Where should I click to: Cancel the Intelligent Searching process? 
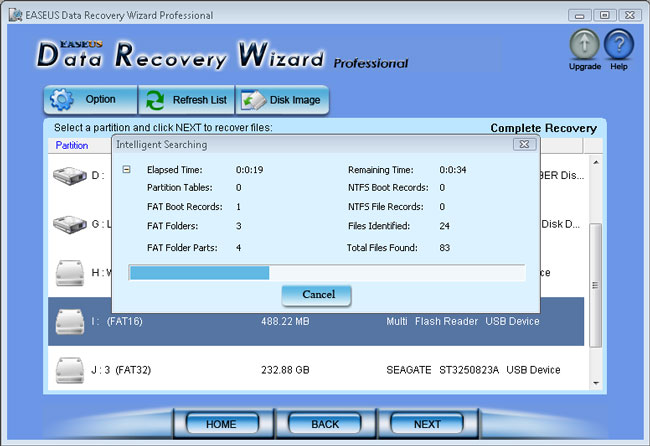coord(316,295)
